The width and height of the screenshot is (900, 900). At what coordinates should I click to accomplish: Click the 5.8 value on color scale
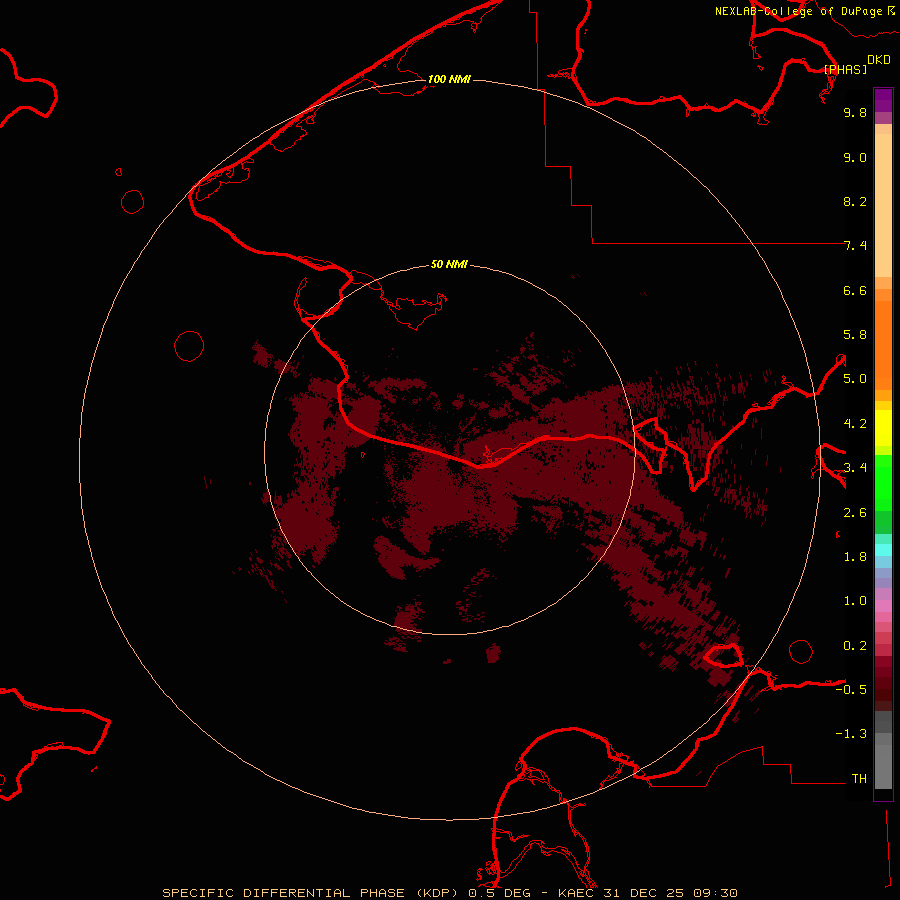click(855, 335)
